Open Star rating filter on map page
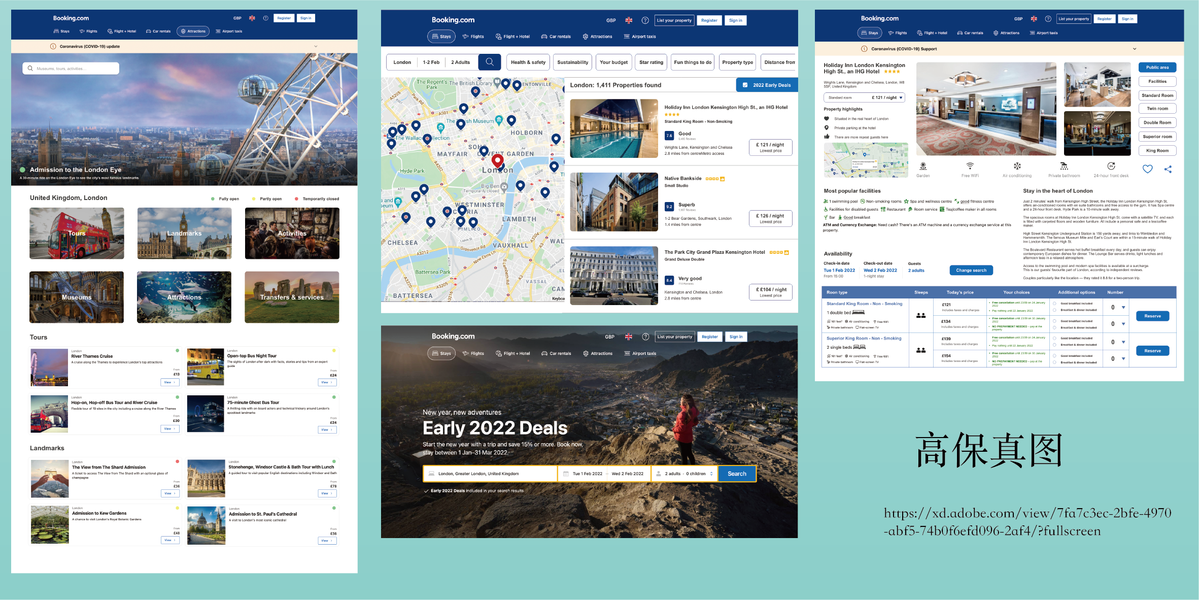The height and width of the screenshot is (600, 1199). 651,62
